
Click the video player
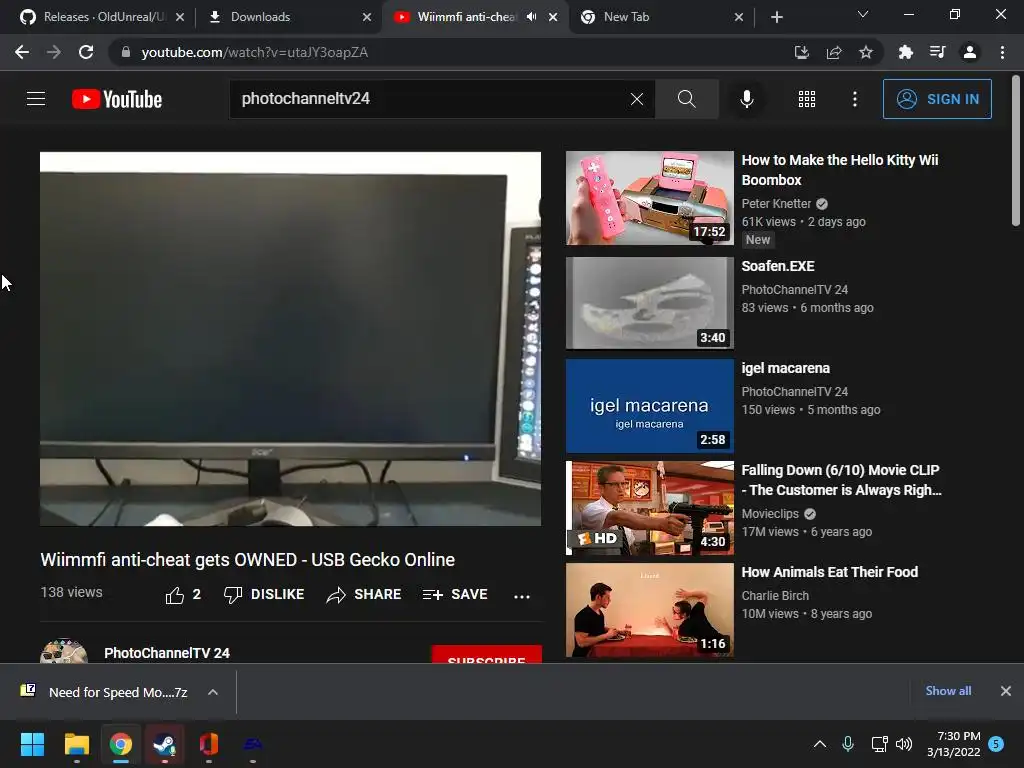pos(291,339)
